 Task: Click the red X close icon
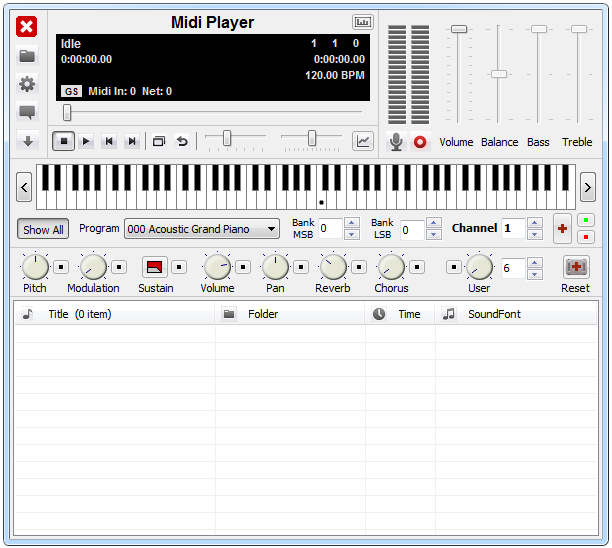click(27, 27)
